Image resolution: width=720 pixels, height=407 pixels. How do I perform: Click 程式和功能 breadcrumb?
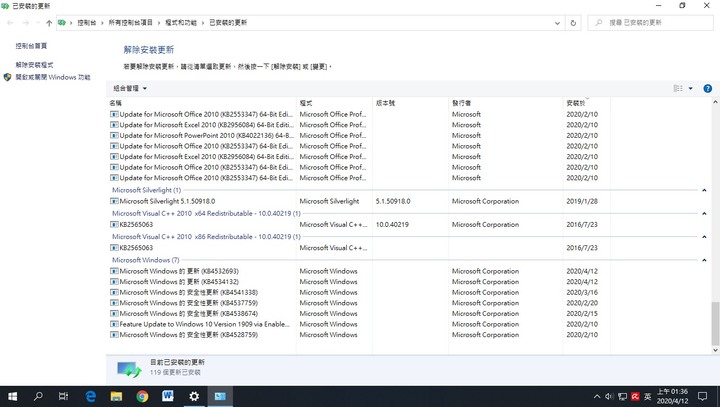coord(181,23)
